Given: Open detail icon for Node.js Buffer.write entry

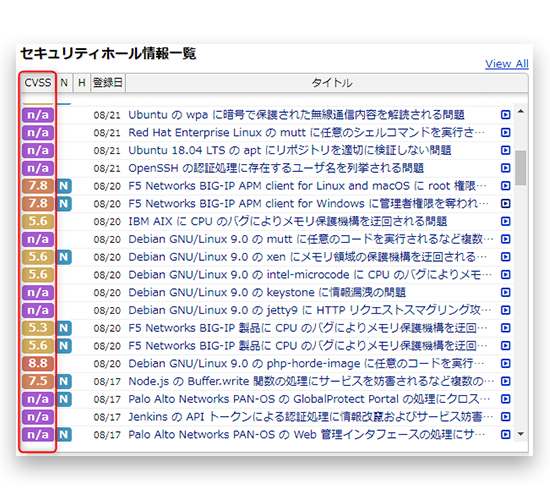Looking at the screenshot, I should click(505, 381).
